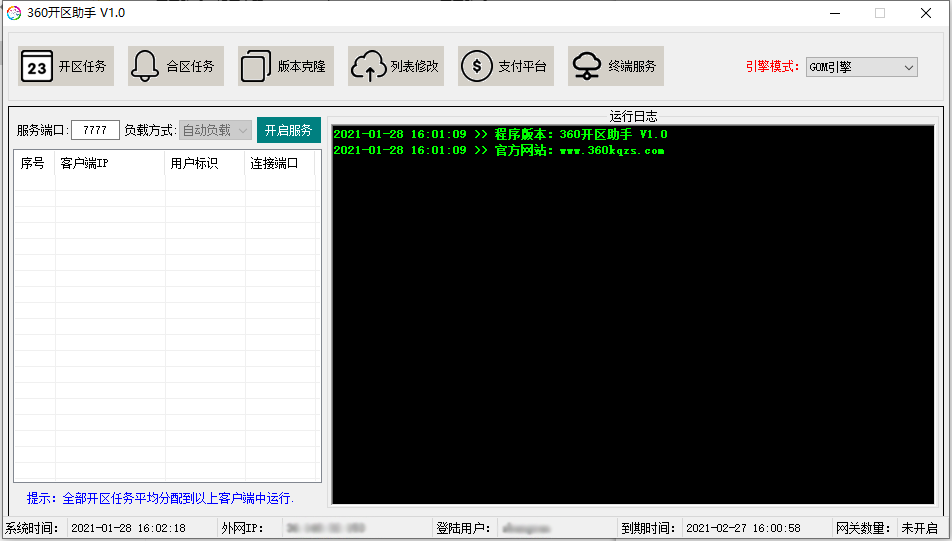The image size is (952, 541).
Task: Click the 运行日志 panel title
Action: 633,117
